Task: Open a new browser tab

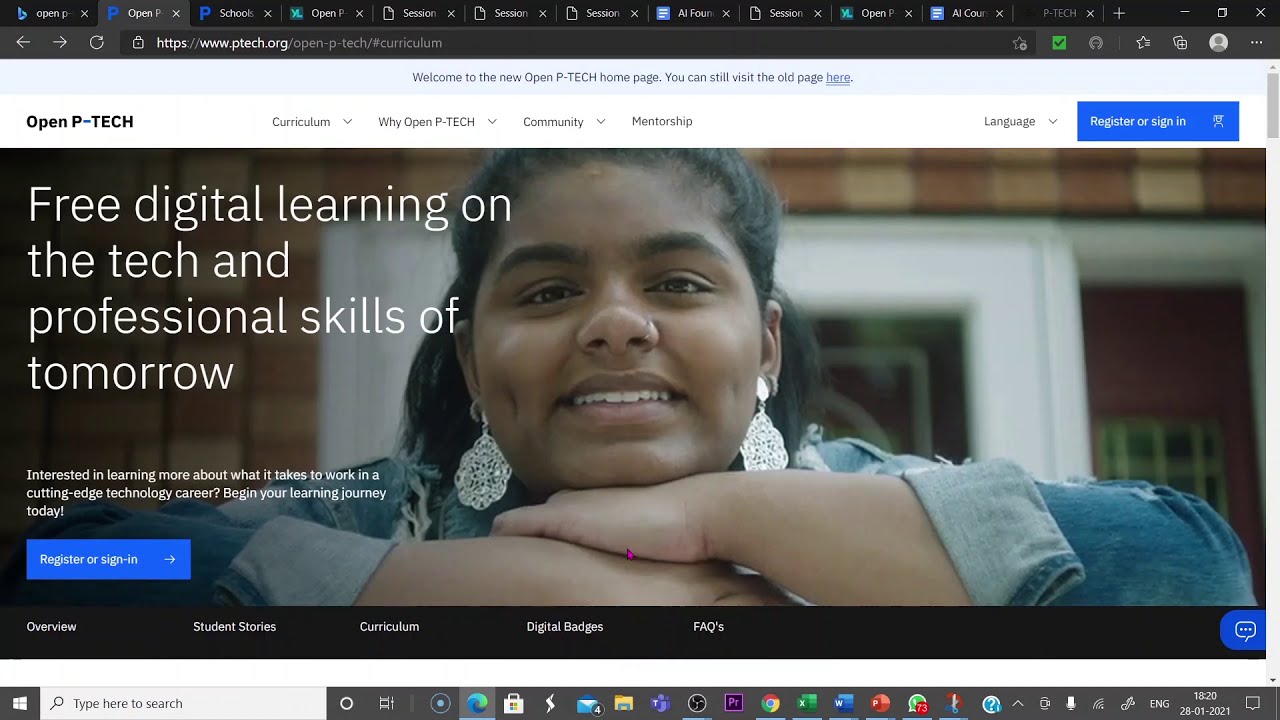Action: point(1119,13)
